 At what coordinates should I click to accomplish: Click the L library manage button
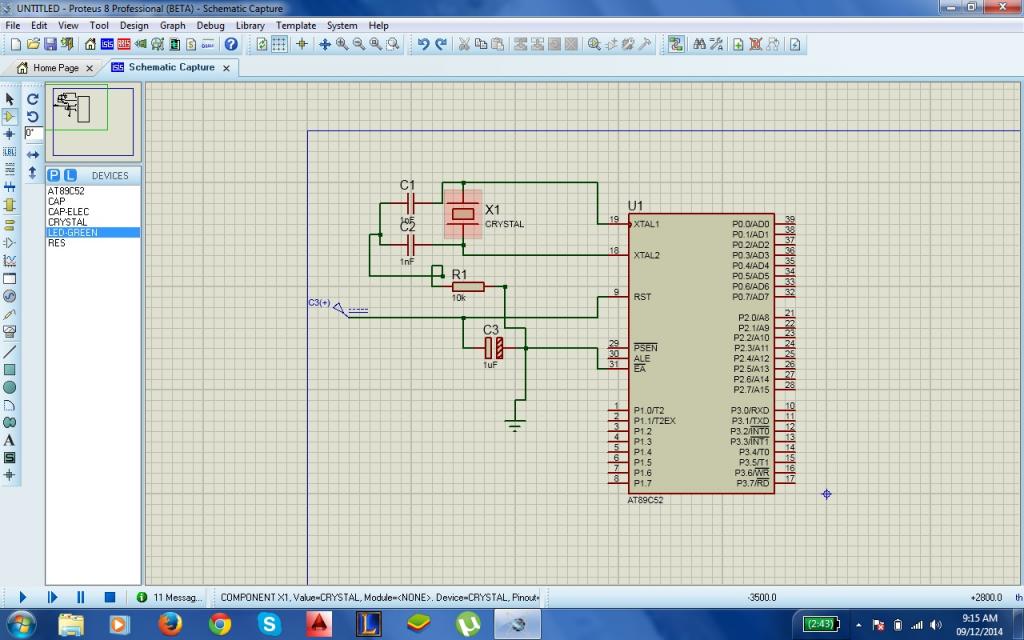click(x=70, y=175)
